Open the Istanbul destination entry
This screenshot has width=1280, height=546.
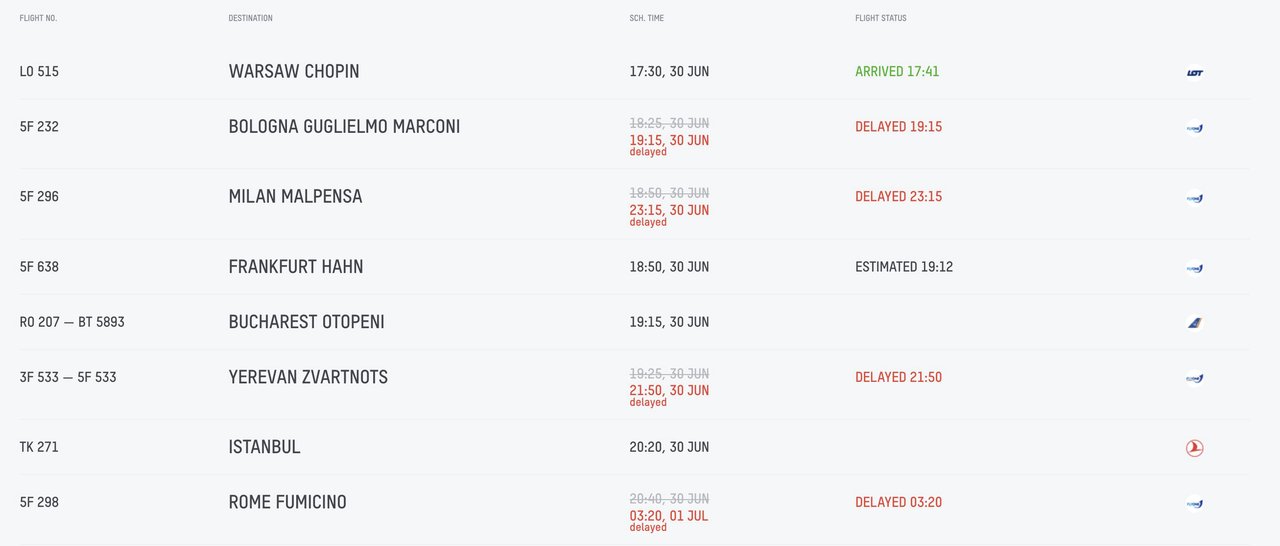[x=264, y=447]
